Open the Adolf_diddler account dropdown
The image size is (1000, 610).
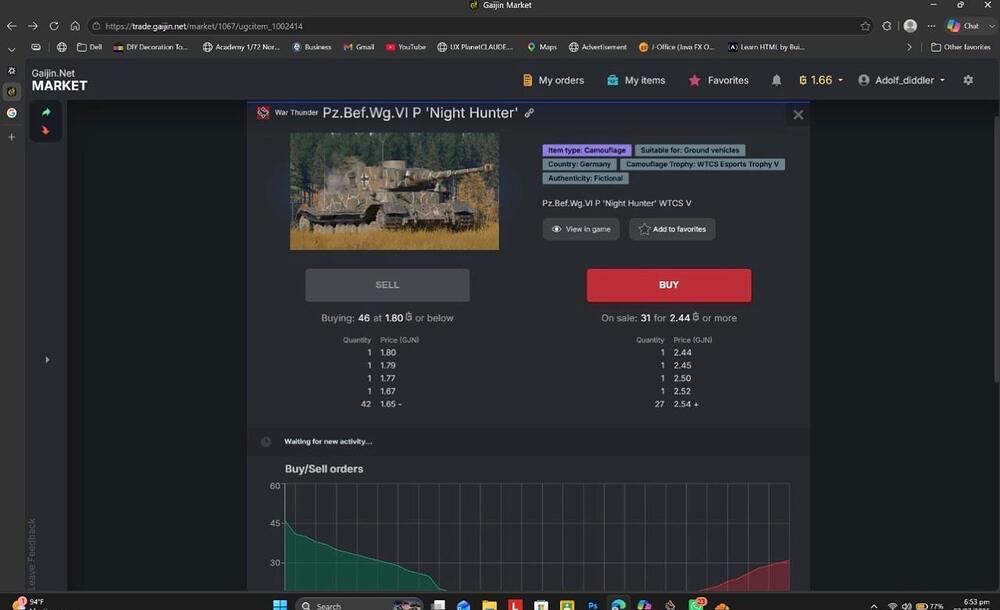[902, 80]
